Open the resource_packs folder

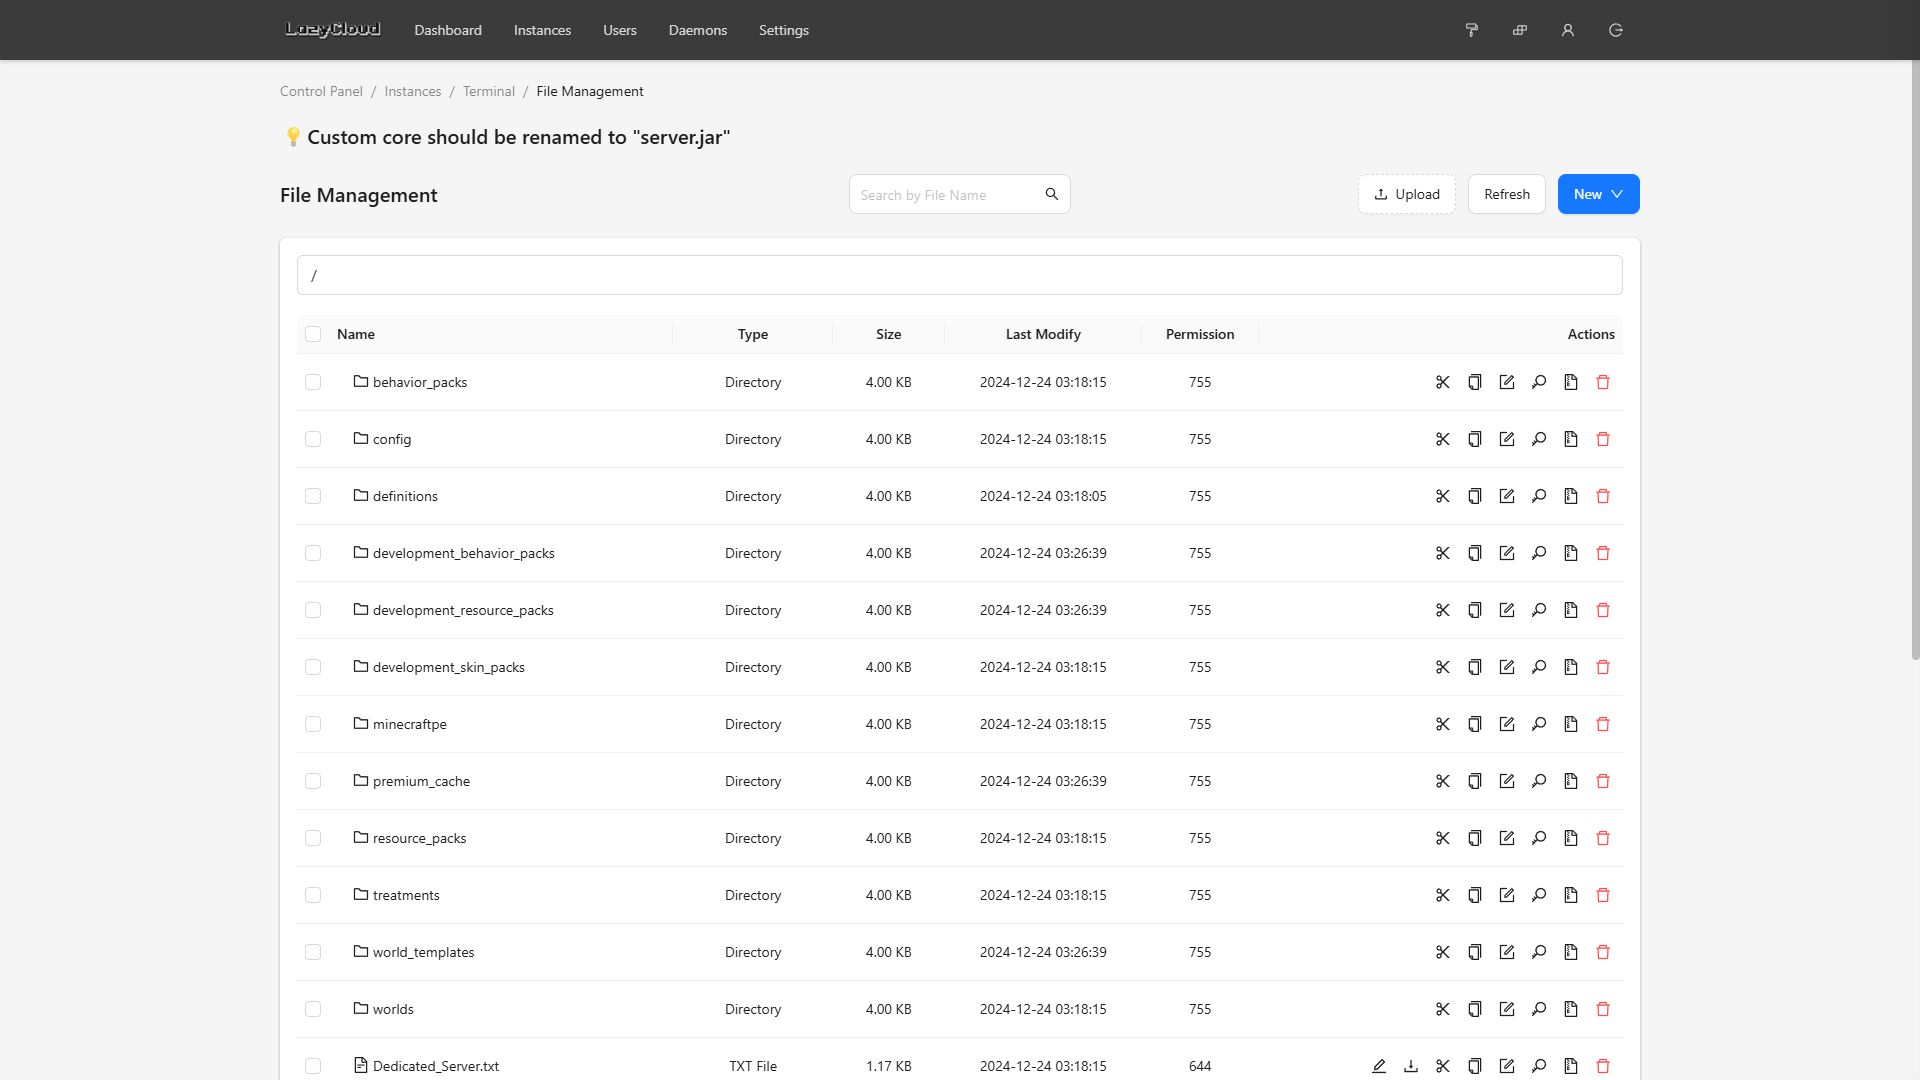[419, 838]
